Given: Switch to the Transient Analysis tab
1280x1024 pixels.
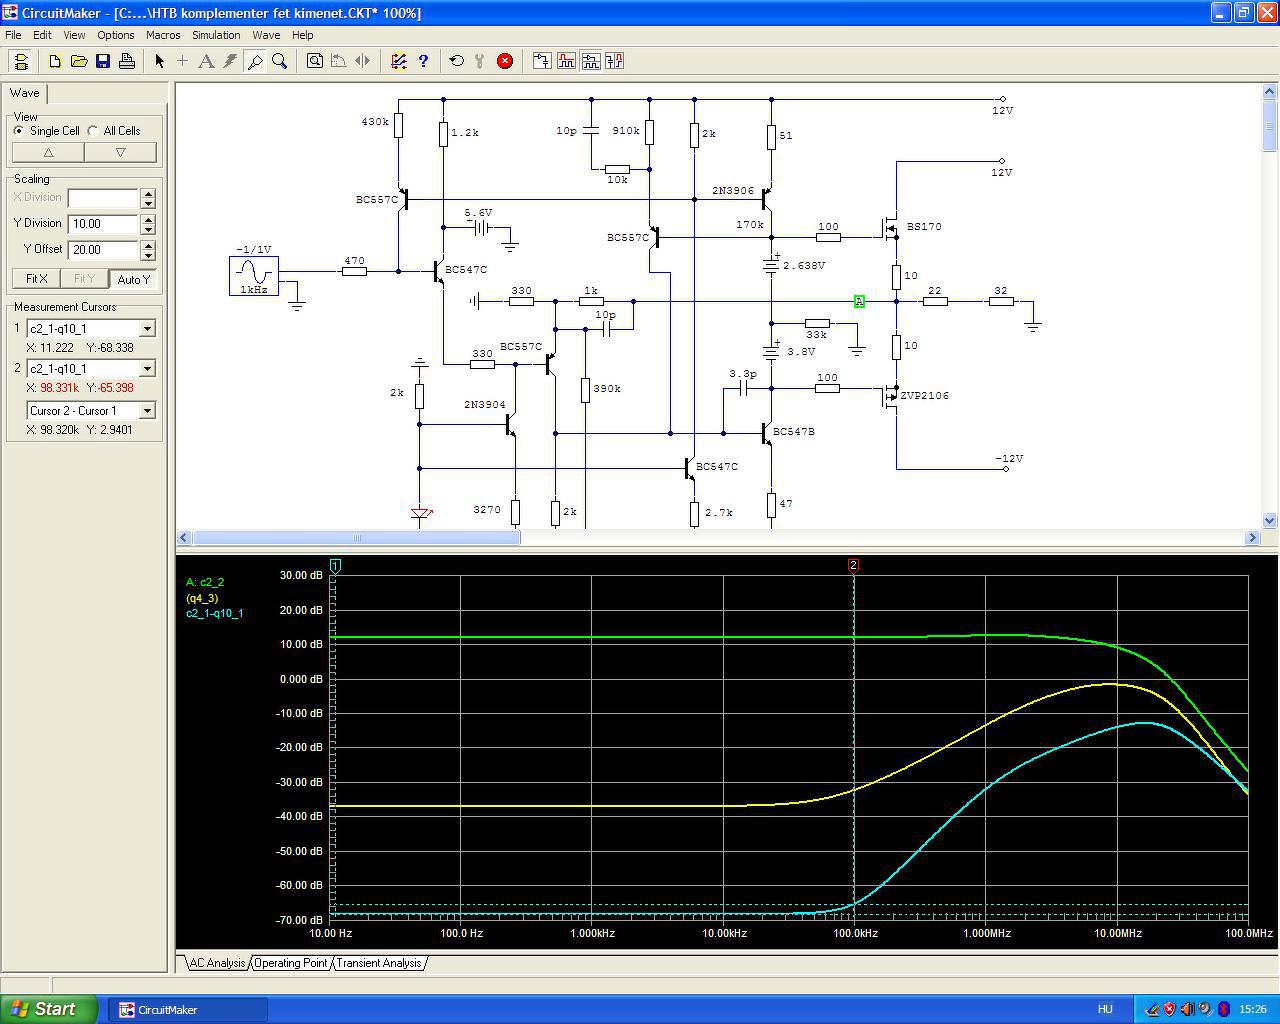Looking at the screenshot, I should pos(378,963).
